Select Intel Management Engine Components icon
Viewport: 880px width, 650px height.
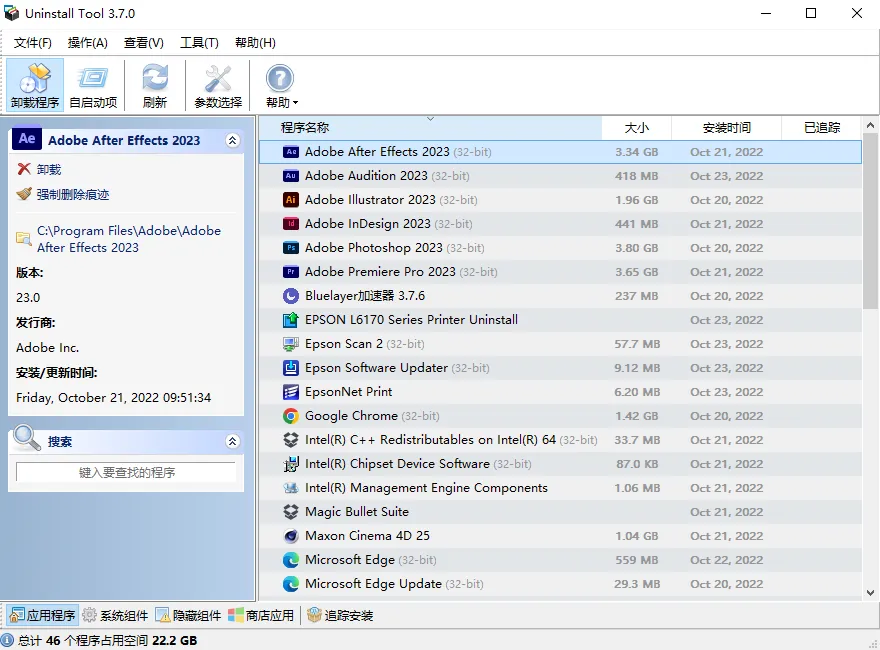pyautogui.click(x=291, y=488)
